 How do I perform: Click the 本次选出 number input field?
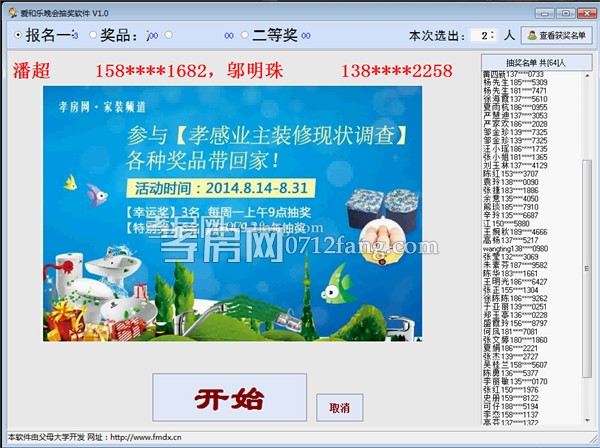click(x=482, y=35)
